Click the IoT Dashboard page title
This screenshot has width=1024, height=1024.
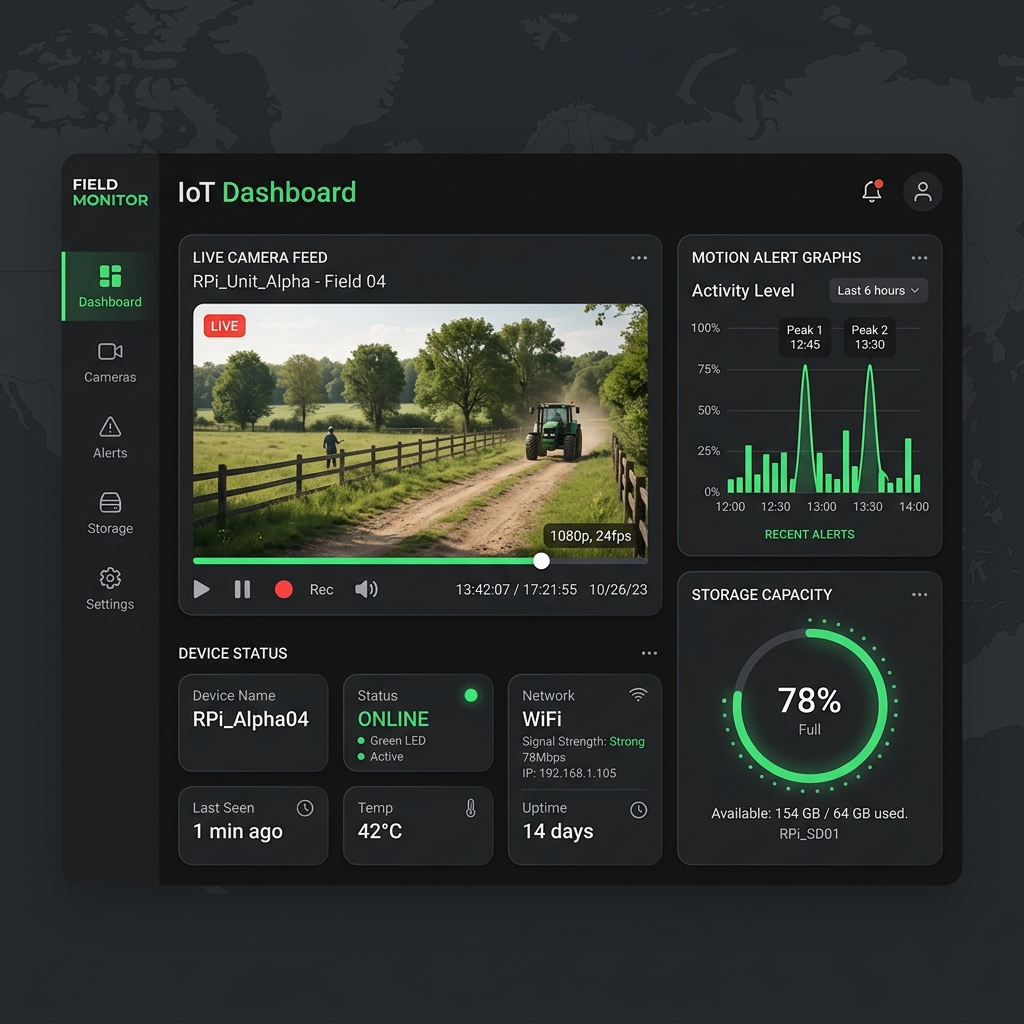coord(267,192)
